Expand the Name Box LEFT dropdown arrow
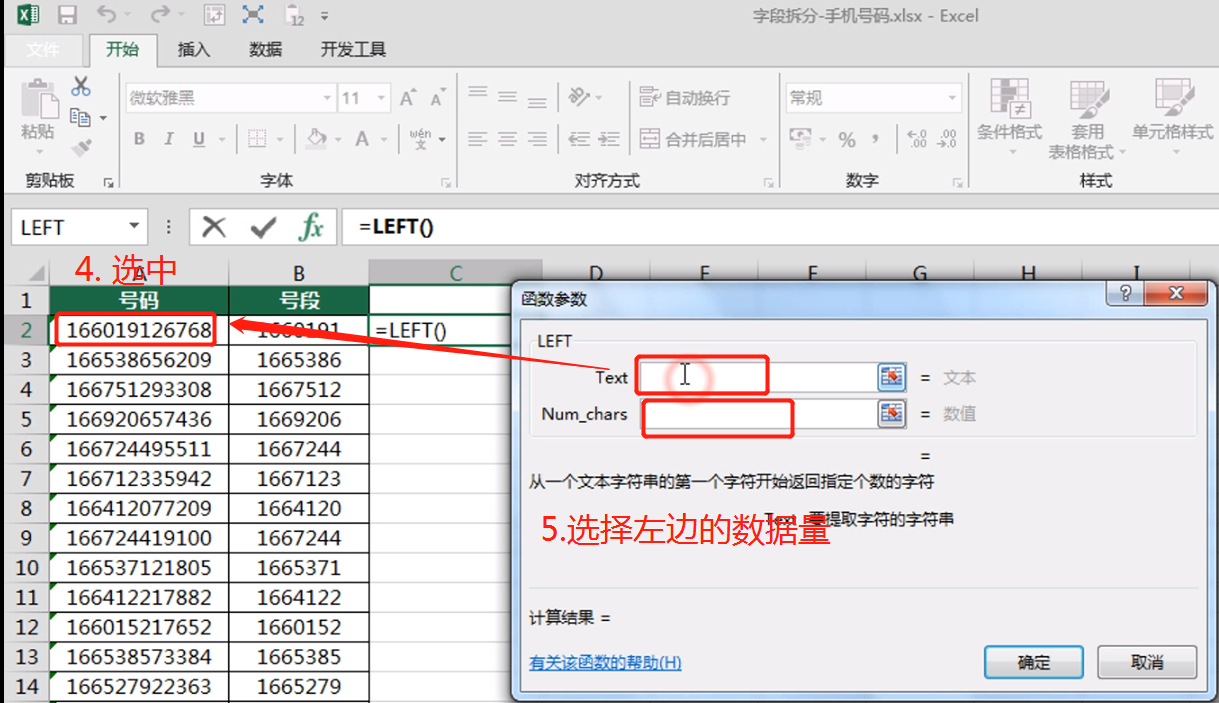Viewport: 1219px width, 703px height. tap(134, 227)
